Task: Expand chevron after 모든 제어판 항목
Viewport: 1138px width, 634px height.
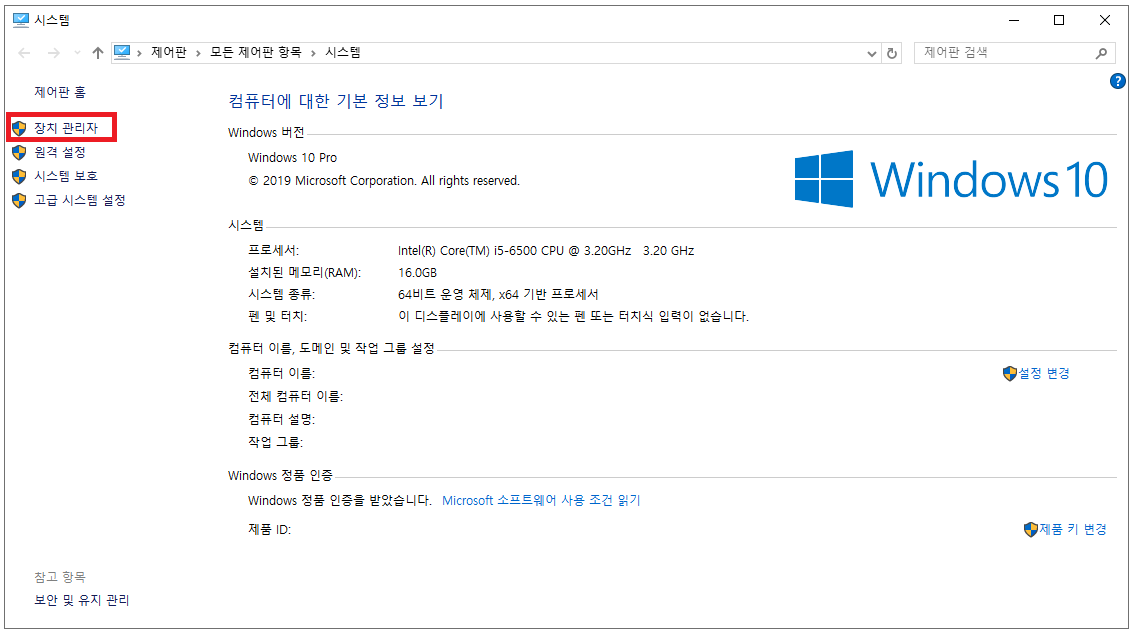Action: (313, 53)
